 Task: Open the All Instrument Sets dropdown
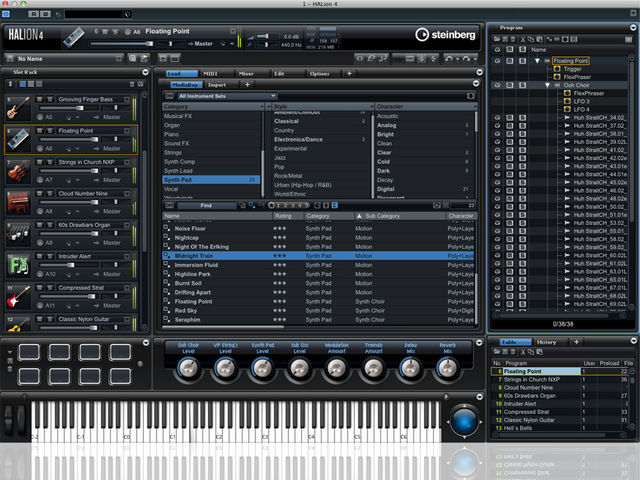tap(227, 96)
